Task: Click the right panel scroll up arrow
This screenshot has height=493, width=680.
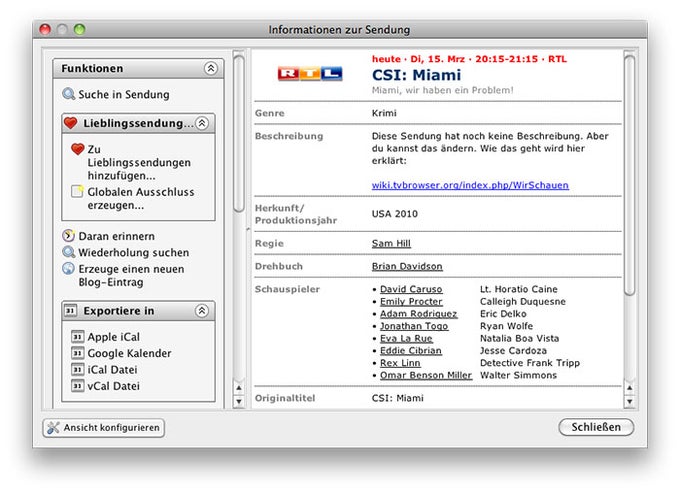Action: click(629, 388)
